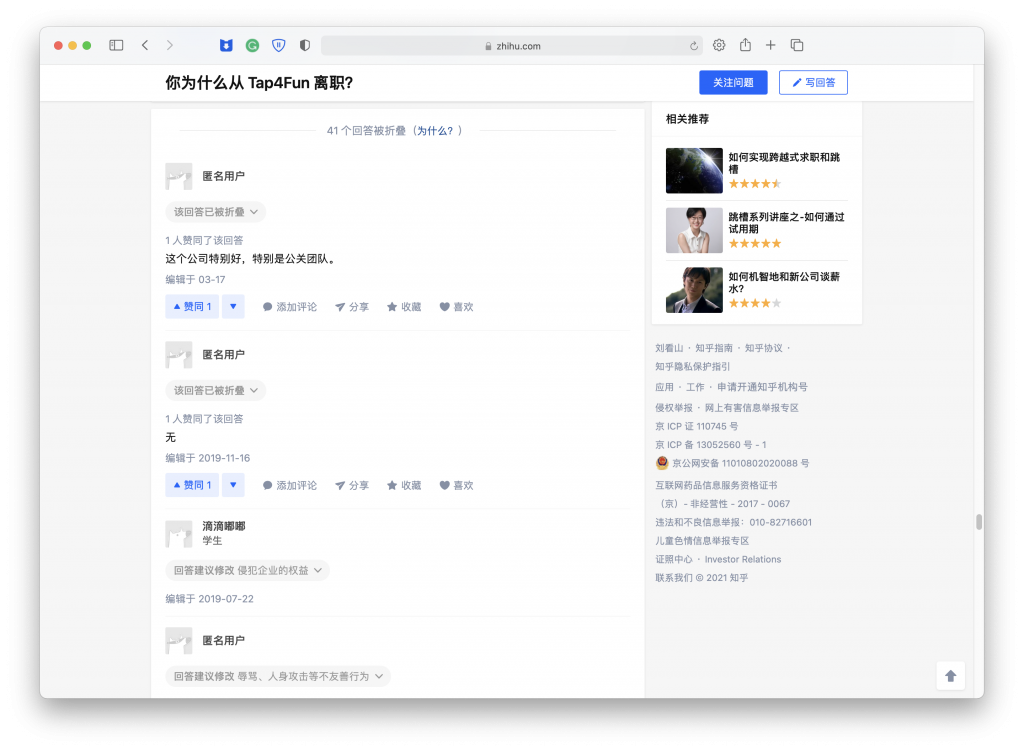1024x751 pixels.
Task: Add a comment on the 2019-11-16 answer
Action: pyautogui.click(x=290, y=485)
